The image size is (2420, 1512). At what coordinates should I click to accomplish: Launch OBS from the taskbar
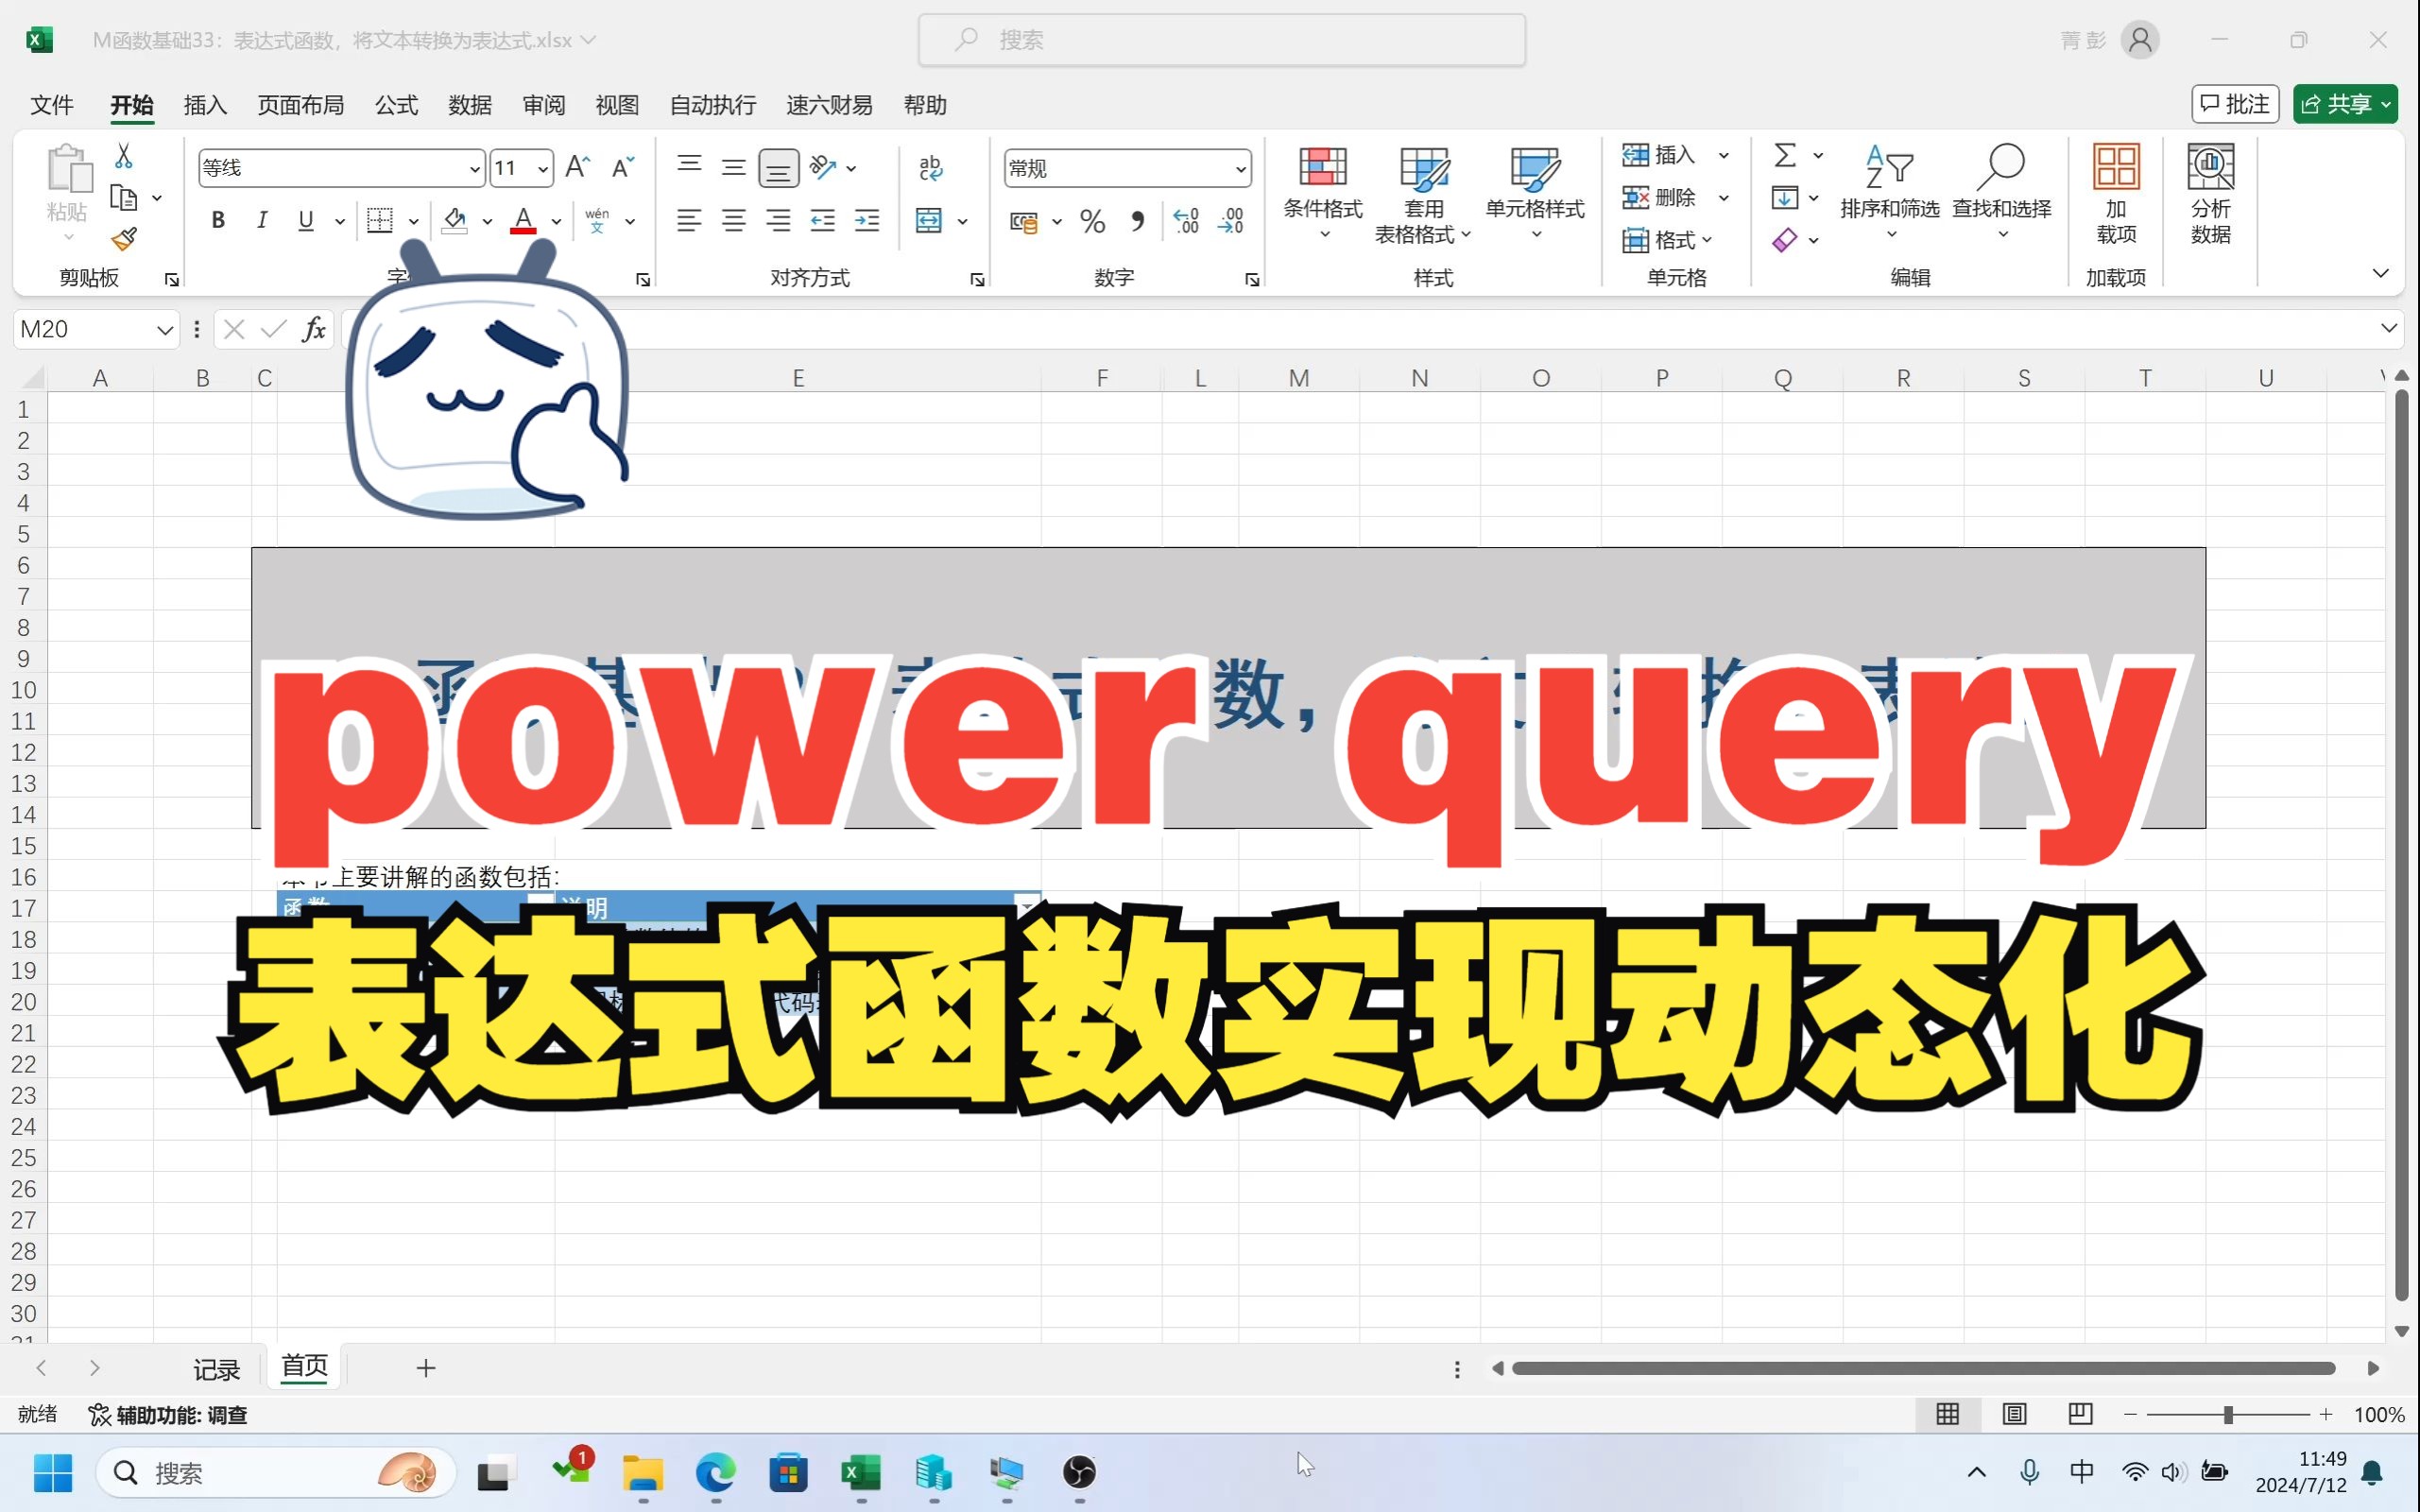coord(1079,1474)
